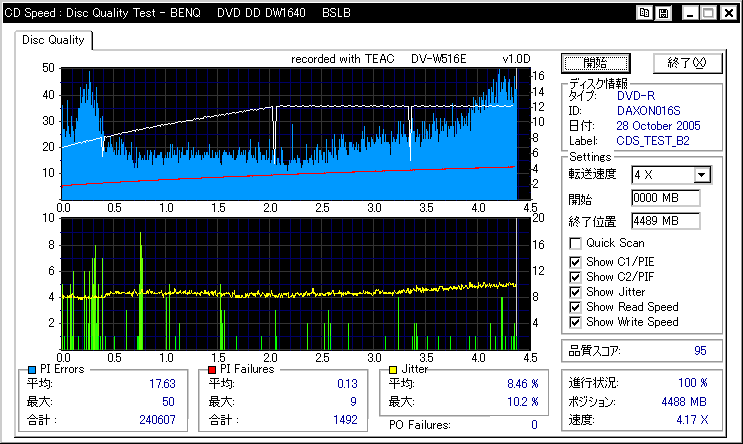This screenshot has width=743, height=444.
Task: Toggle Show Write Speed checkbox
Action: click(575, 322)
